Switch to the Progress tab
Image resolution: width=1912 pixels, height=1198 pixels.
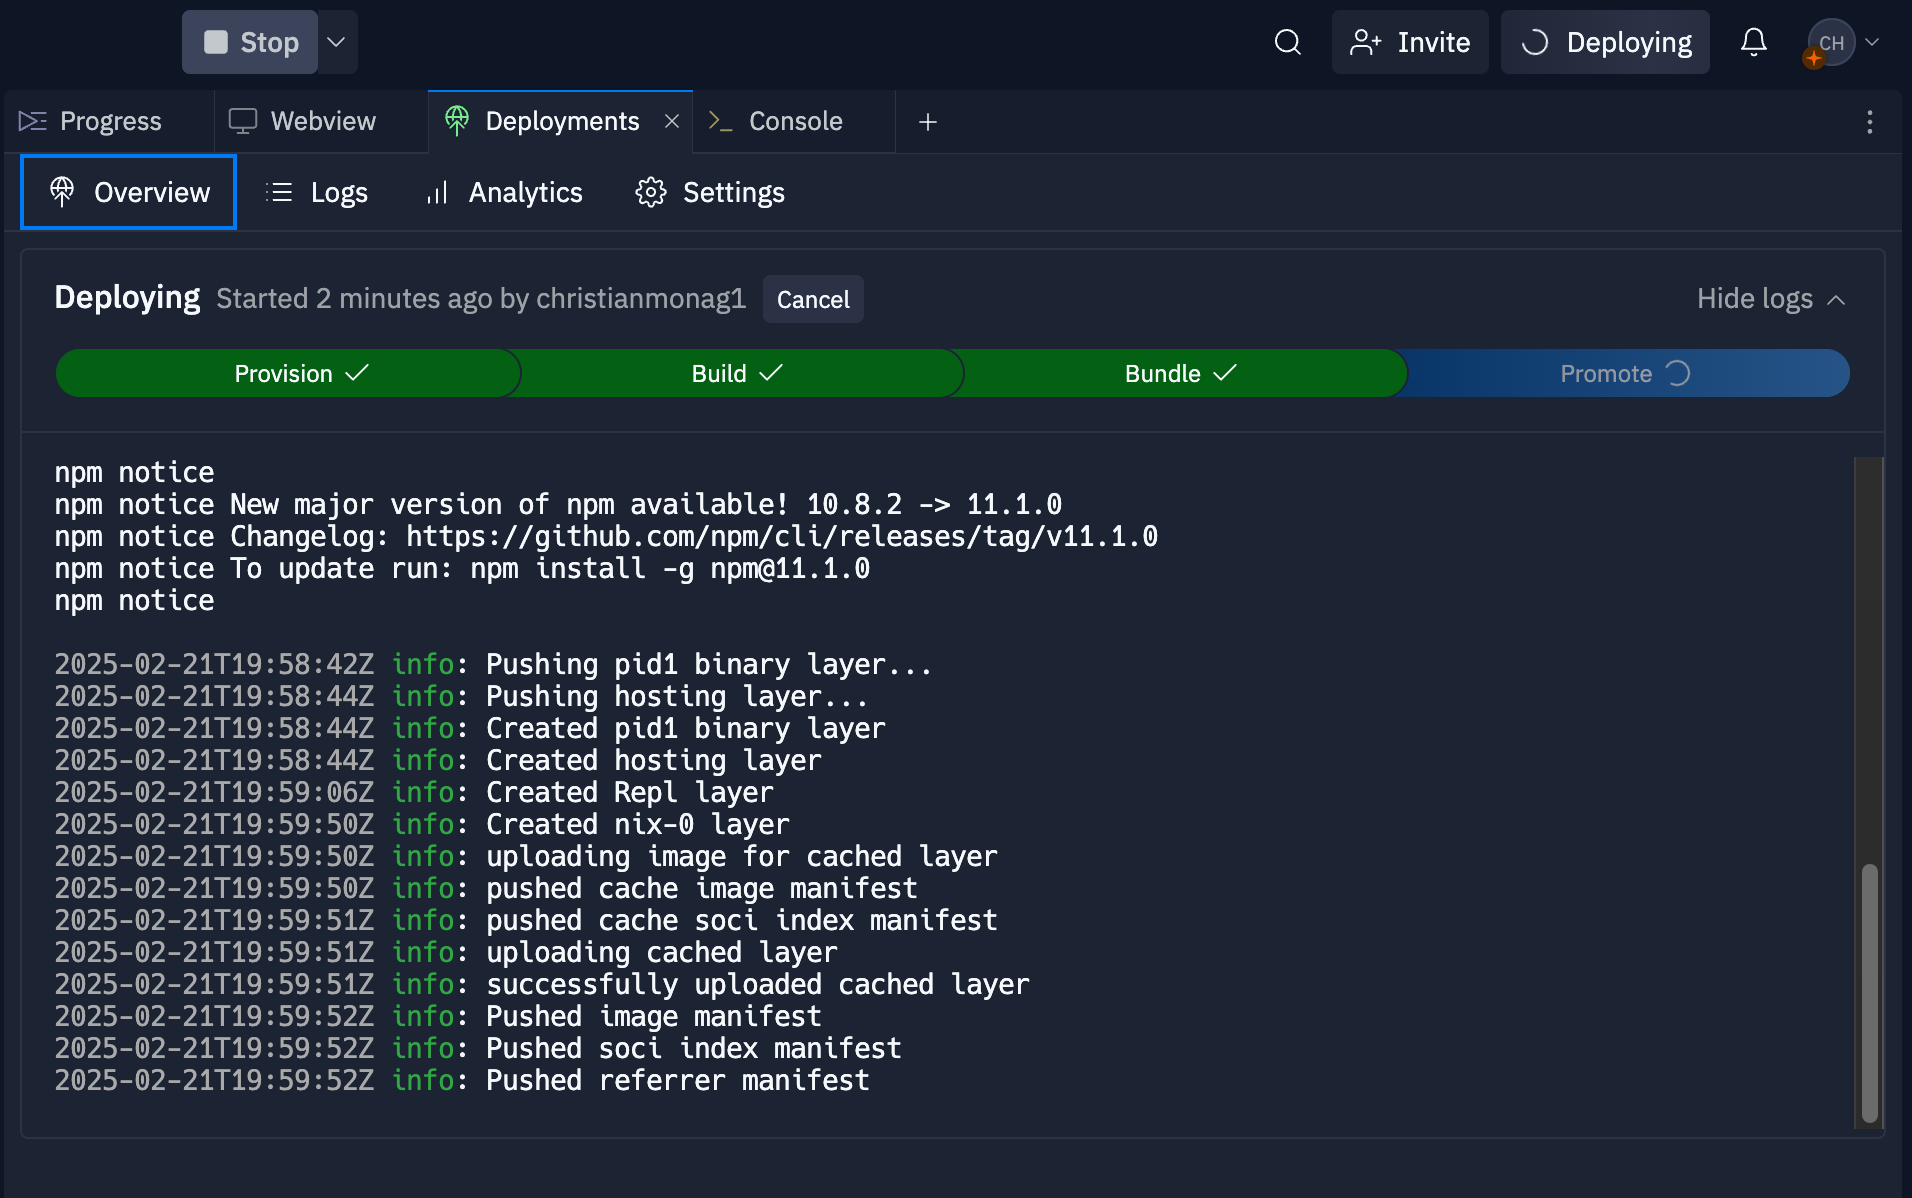click(108, 121)
